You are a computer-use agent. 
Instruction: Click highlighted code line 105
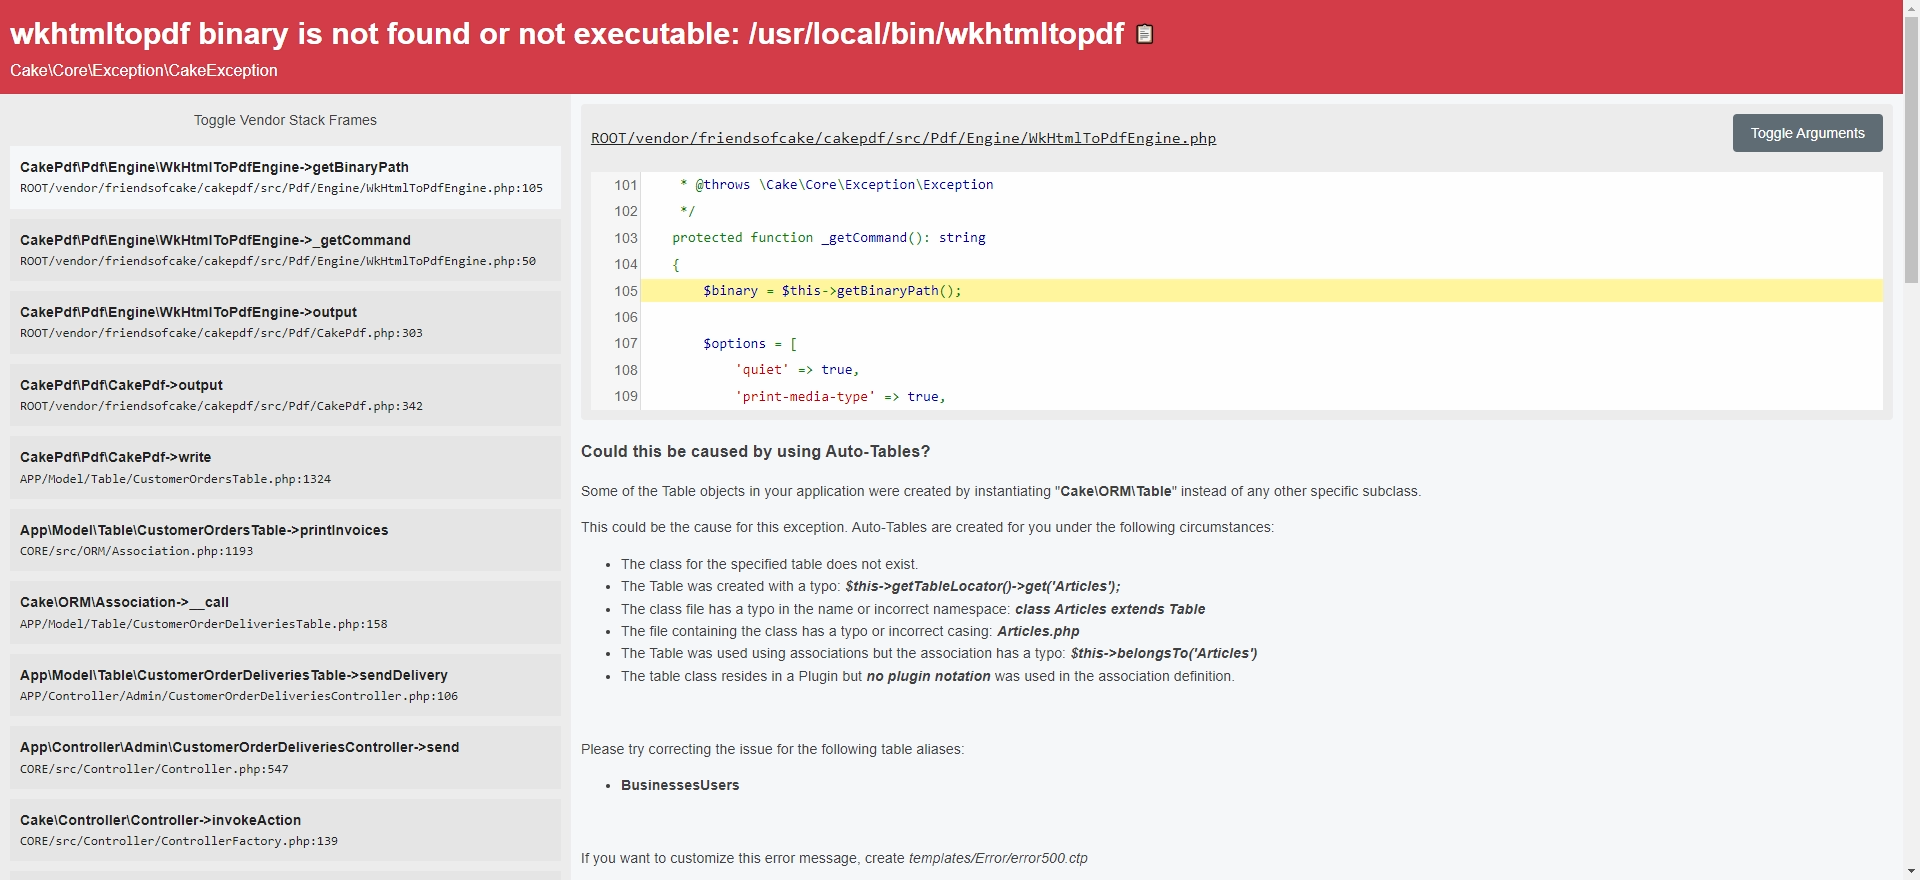click(832, 291)
